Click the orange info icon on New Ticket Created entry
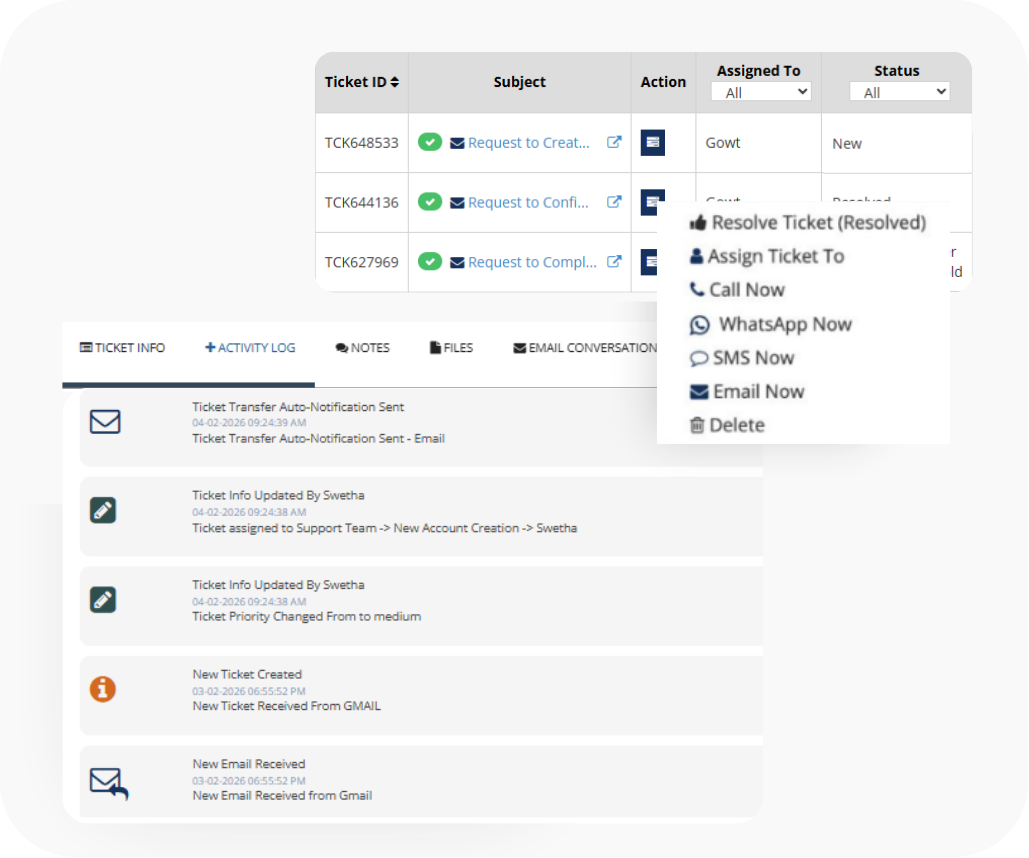The height and width of the screenshot is (858, 1029). coord(105,688)
